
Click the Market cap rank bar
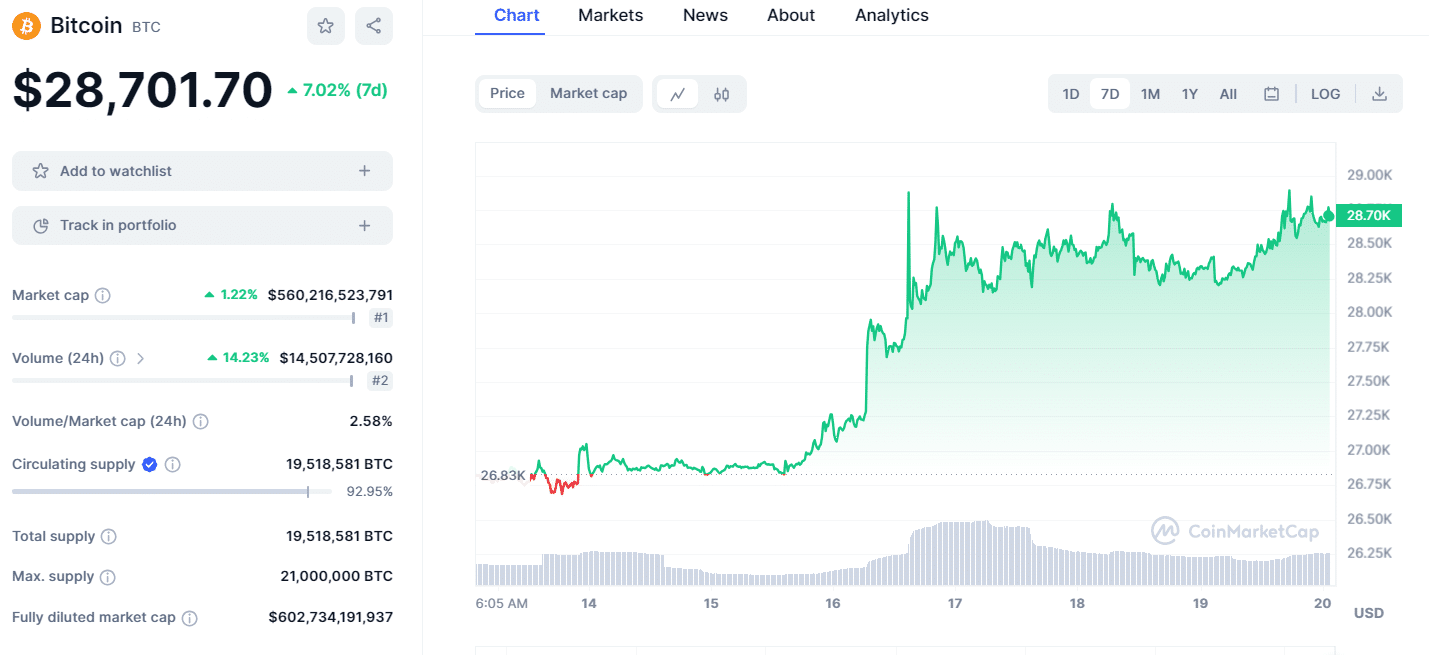[x=184, y=318]
